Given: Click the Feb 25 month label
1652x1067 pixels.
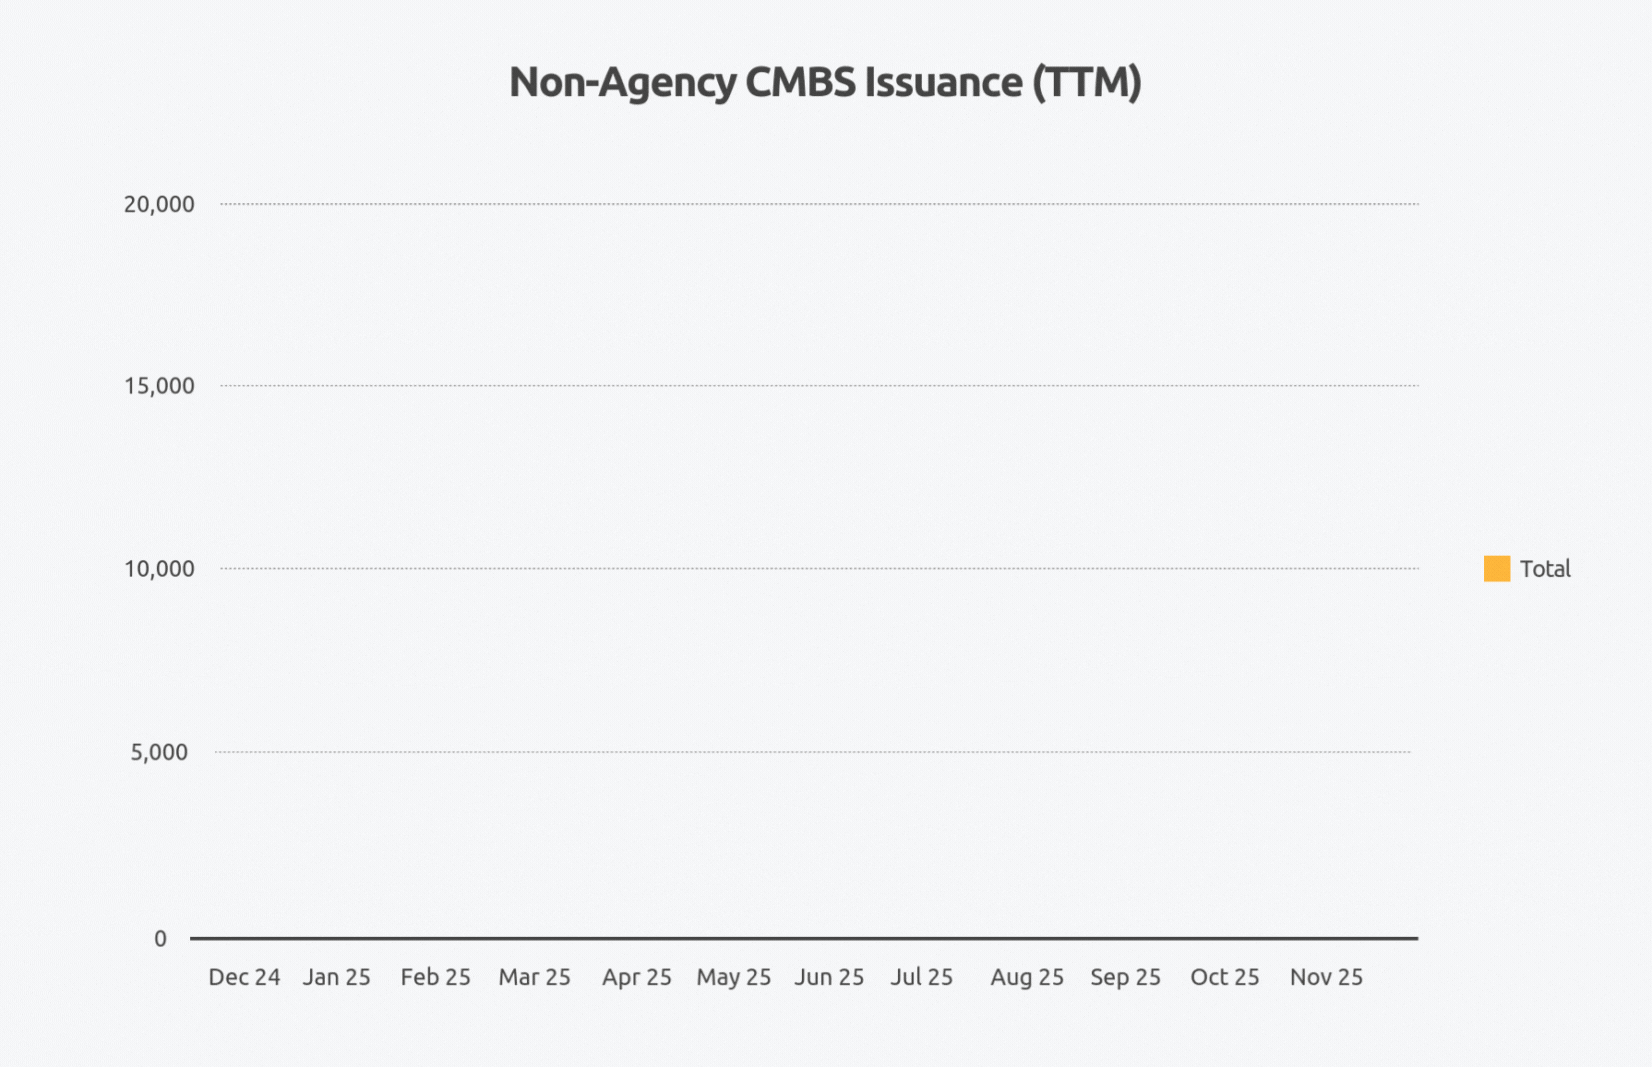Looking at the screenshot, I should 435,977.
